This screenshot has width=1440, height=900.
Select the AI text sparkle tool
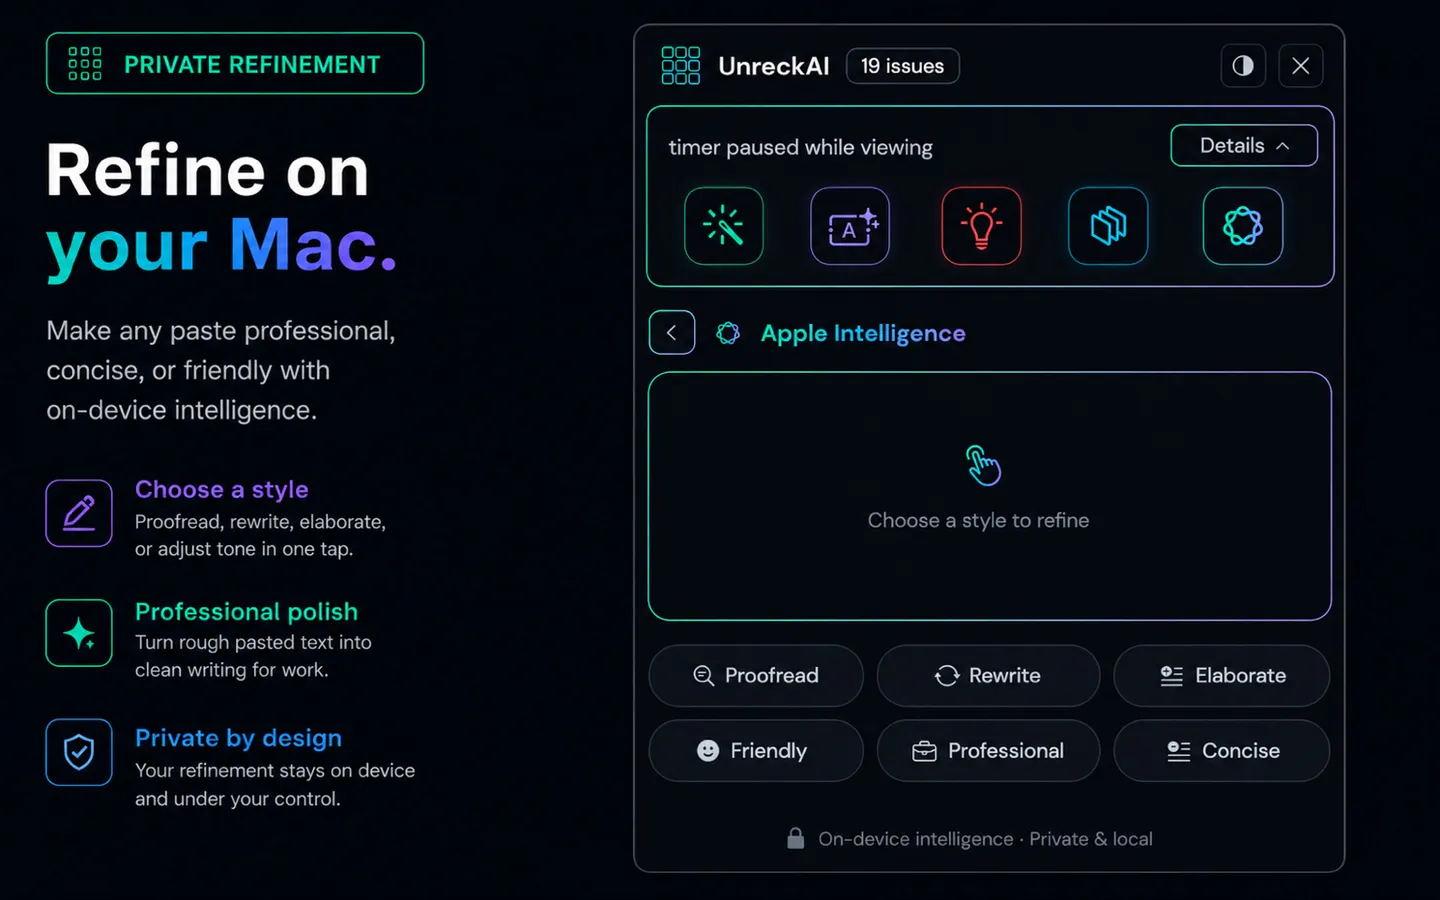(850, 226)
